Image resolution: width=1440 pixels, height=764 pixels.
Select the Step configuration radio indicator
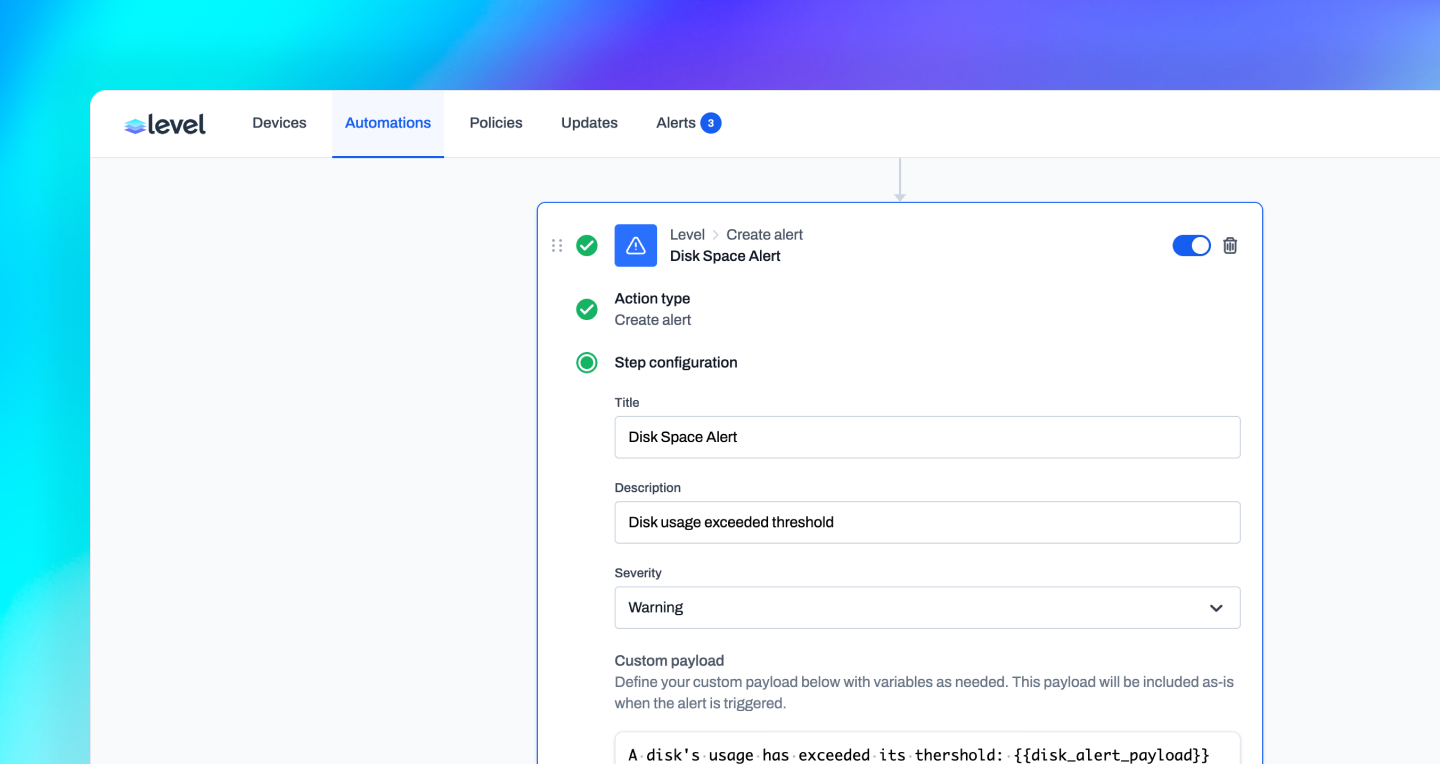(587, 362)
